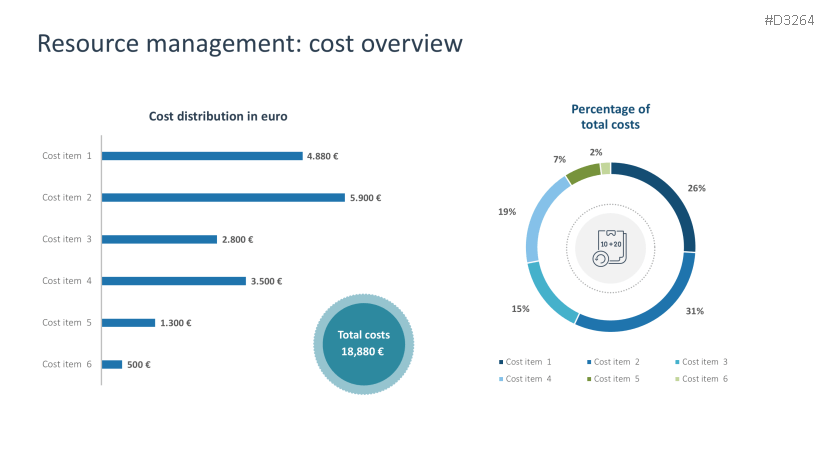The height and width of the screenshot is (466, 829).
Task: Click the 2.800 € value label
Action: coord(238,240)
